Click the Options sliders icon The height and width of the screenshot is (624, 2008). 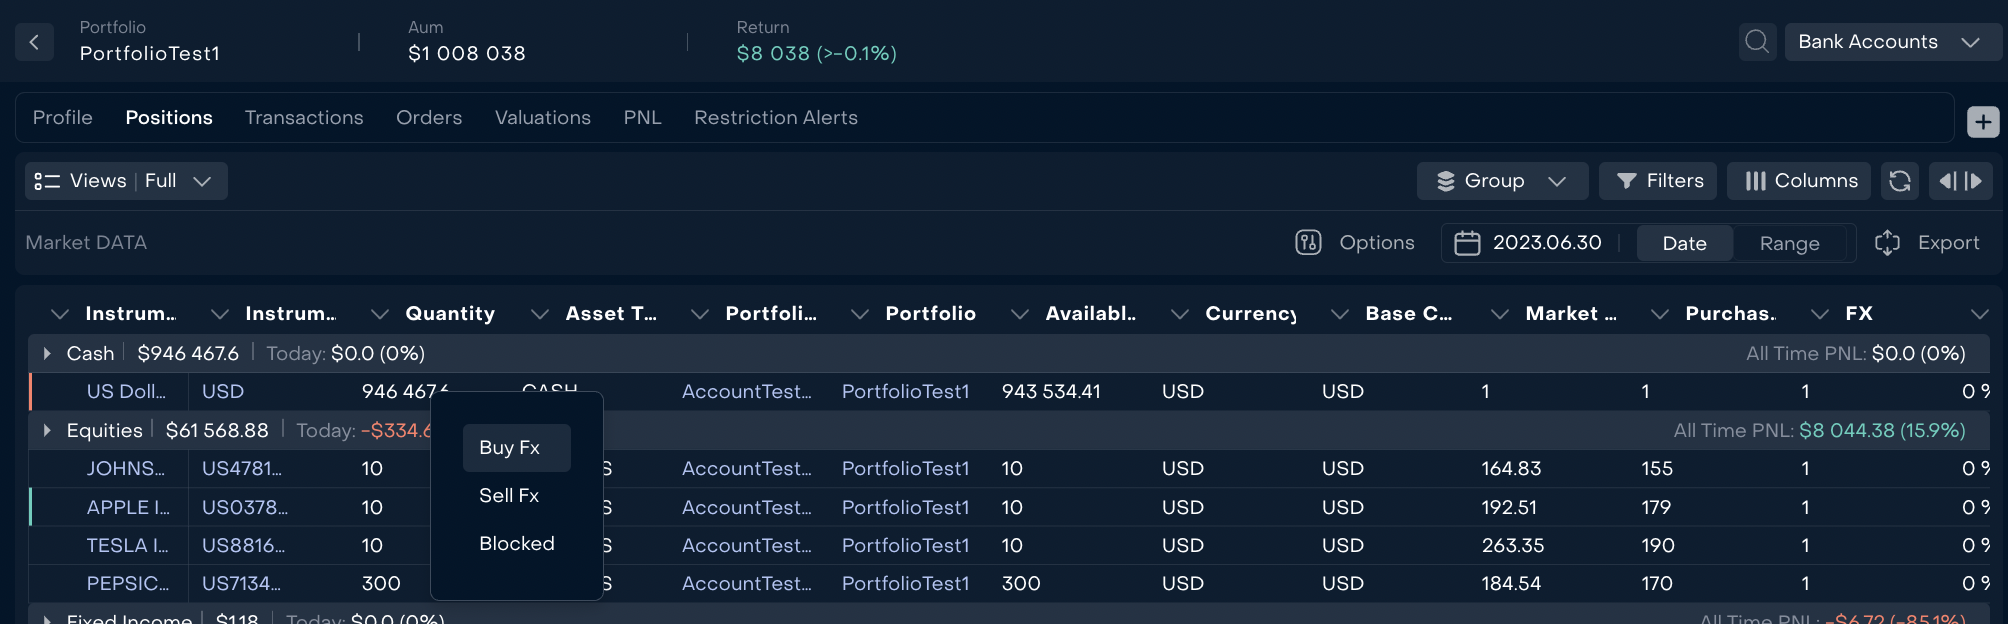[1308, 243]
